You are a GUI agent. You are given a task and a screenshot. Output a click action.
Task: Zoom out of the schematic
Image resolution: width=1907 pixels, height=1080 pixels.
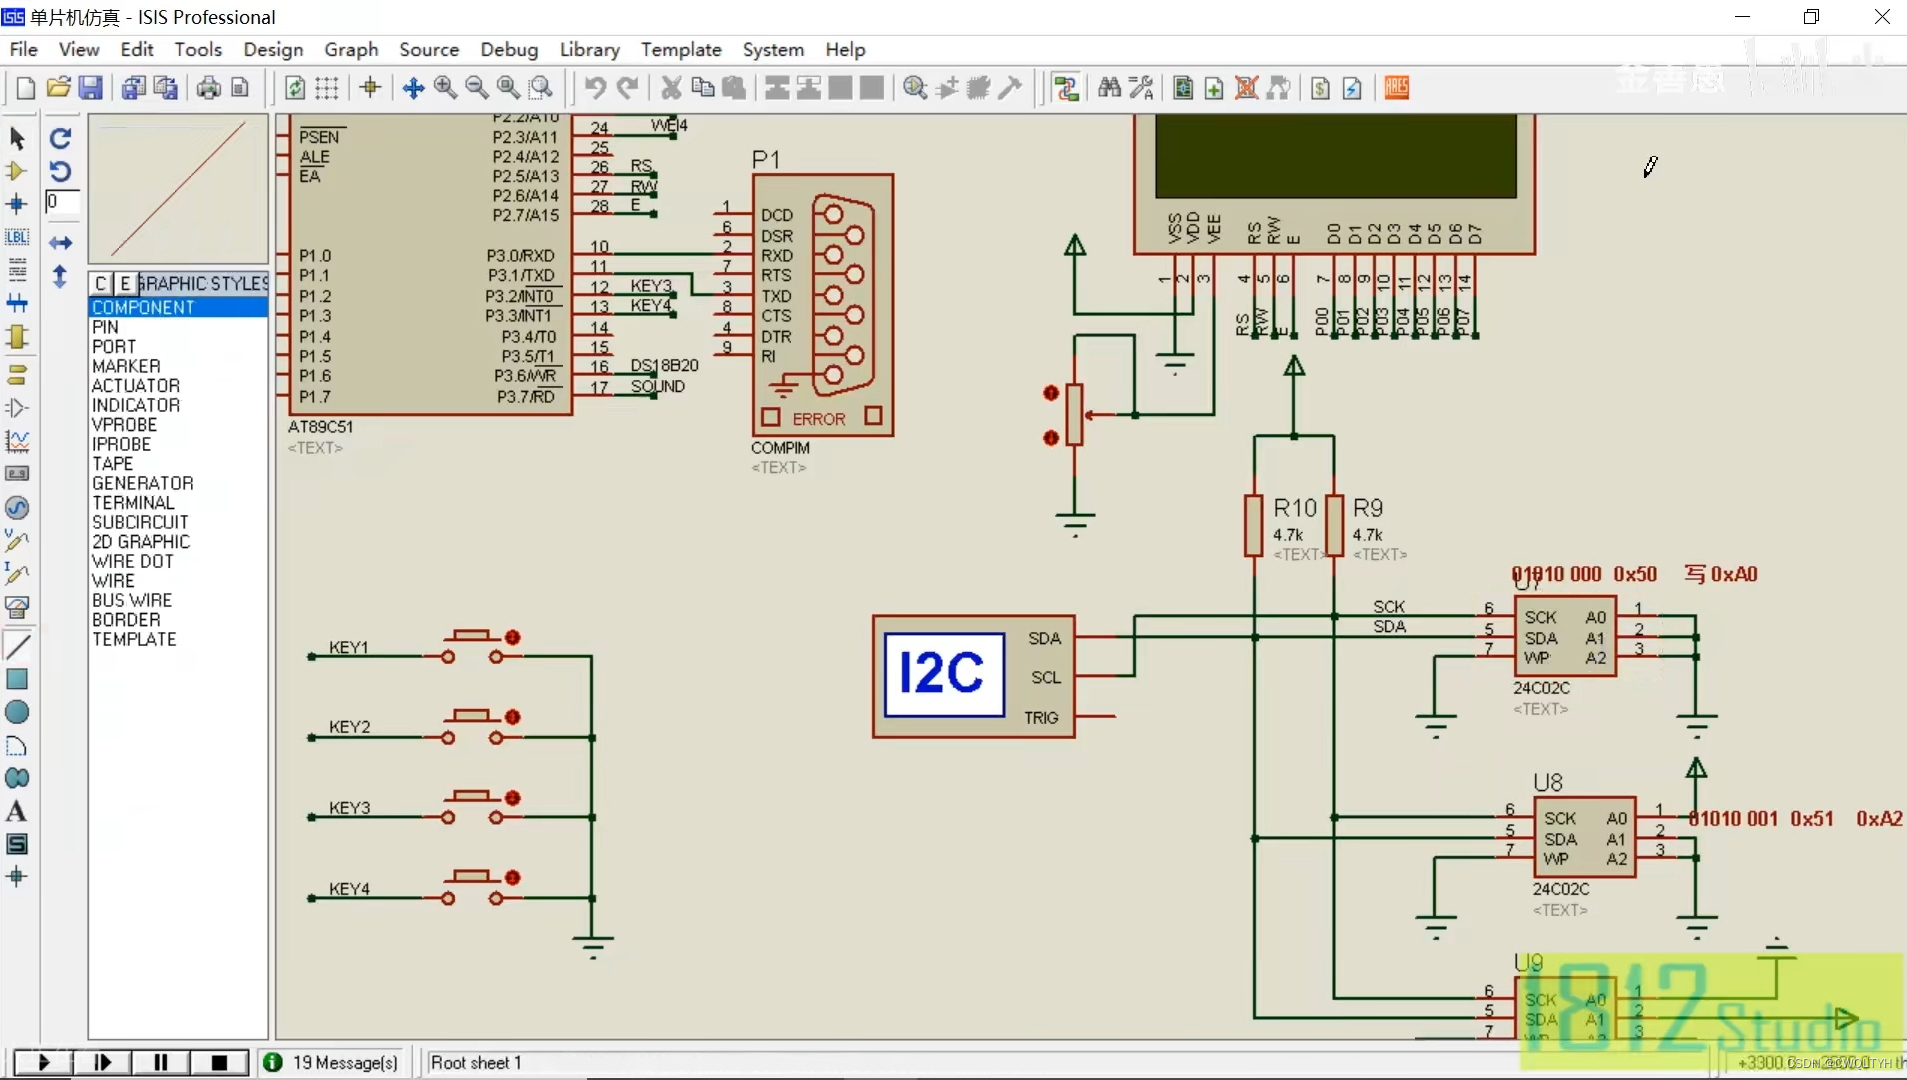coord(477,88)
